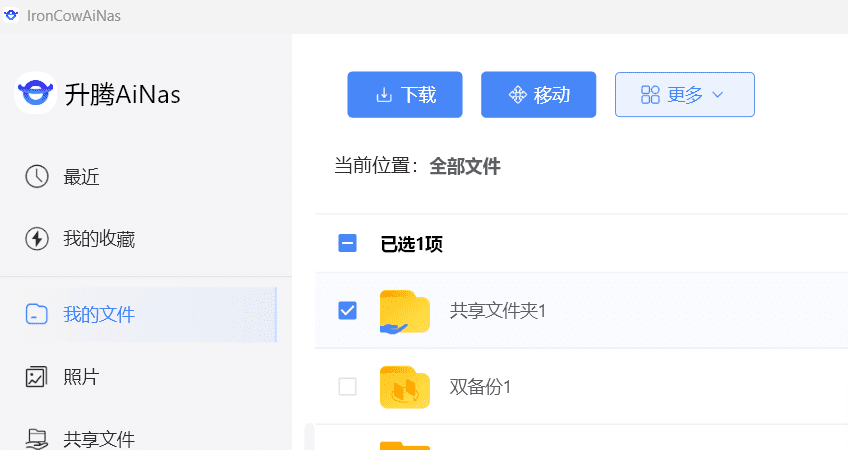The image size is (848, 450).
Task: Click the 双备份1 folder icon
Action: pyautogui.click(x=404, y=387)
